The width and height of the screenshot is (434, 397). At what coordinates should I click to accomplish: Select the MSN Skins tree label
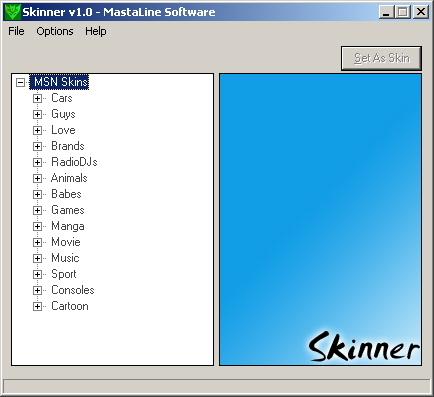(60, 82)
